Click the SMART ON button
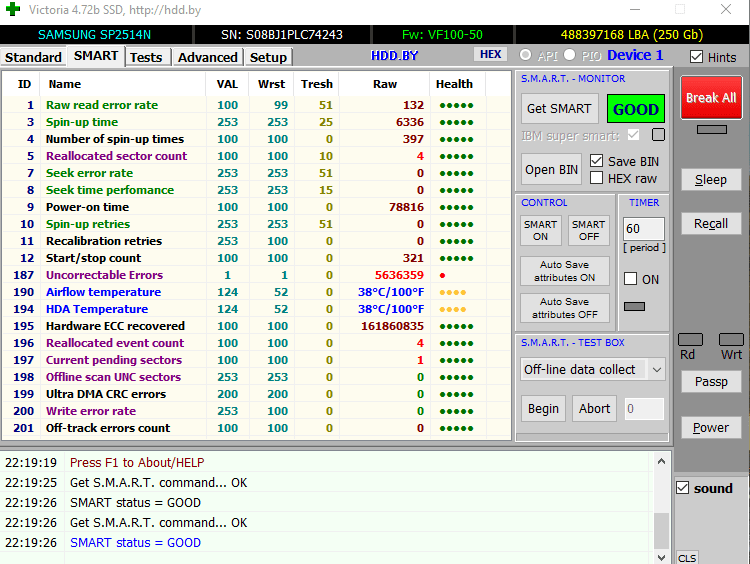The height and width of the screenshot is (564, 750). click(540, 230)
